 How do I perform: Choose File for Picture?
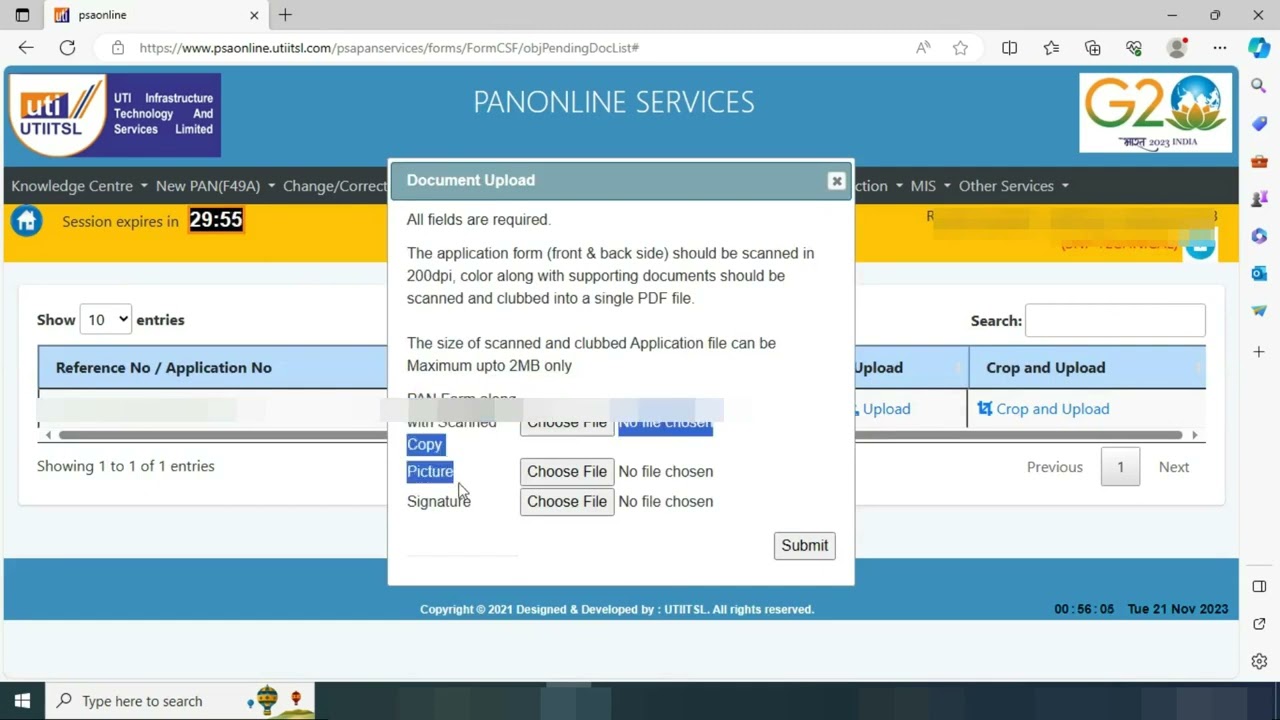coord(567,472)
